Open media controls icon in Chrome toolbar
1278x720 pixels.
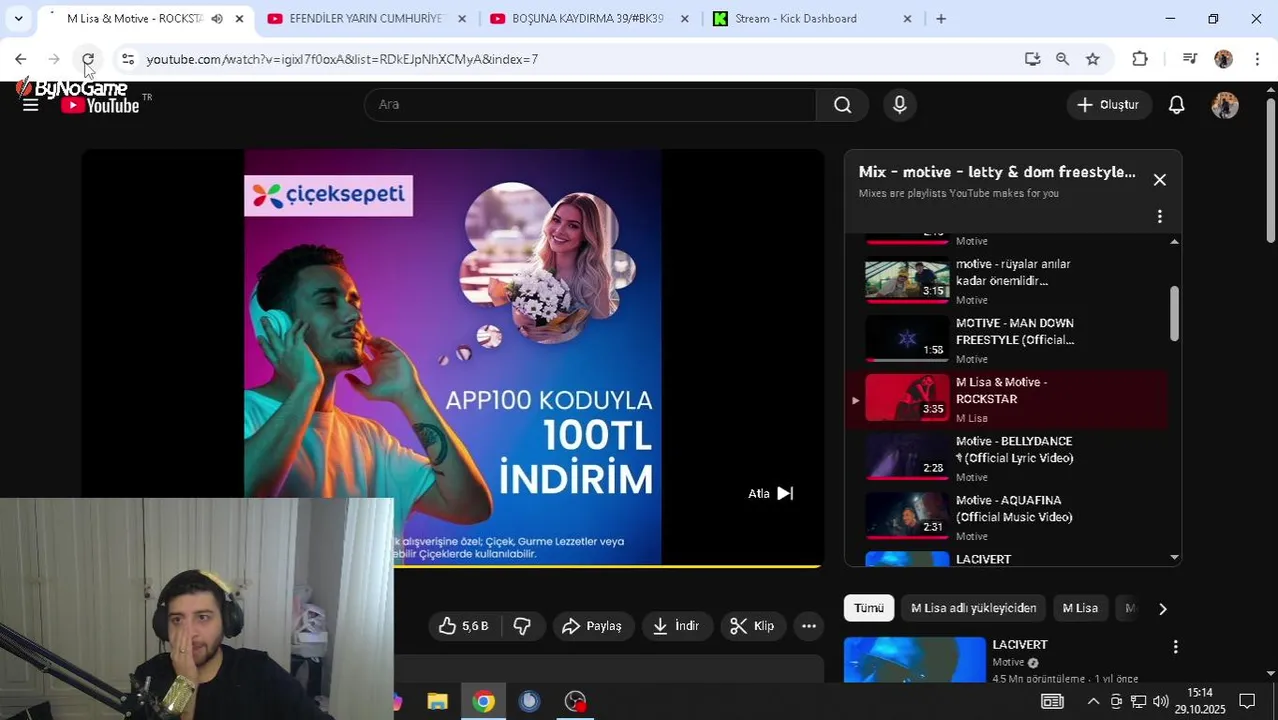[1189, 59]
